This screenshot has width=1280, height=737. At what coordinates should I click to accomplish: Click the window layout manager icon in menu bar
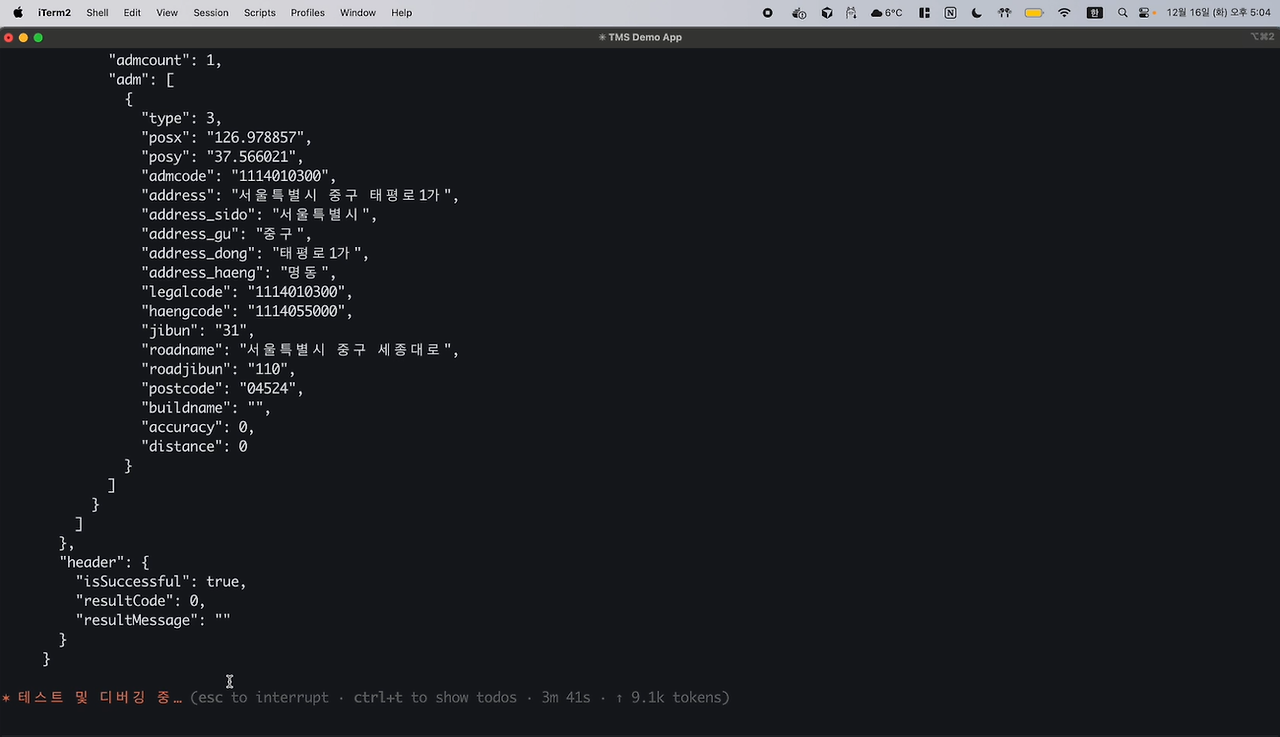coord(925,13)
